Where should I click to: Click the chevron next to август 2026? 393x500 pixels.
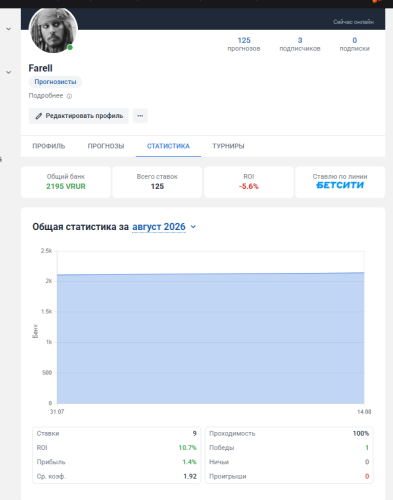tap(193, 227)
